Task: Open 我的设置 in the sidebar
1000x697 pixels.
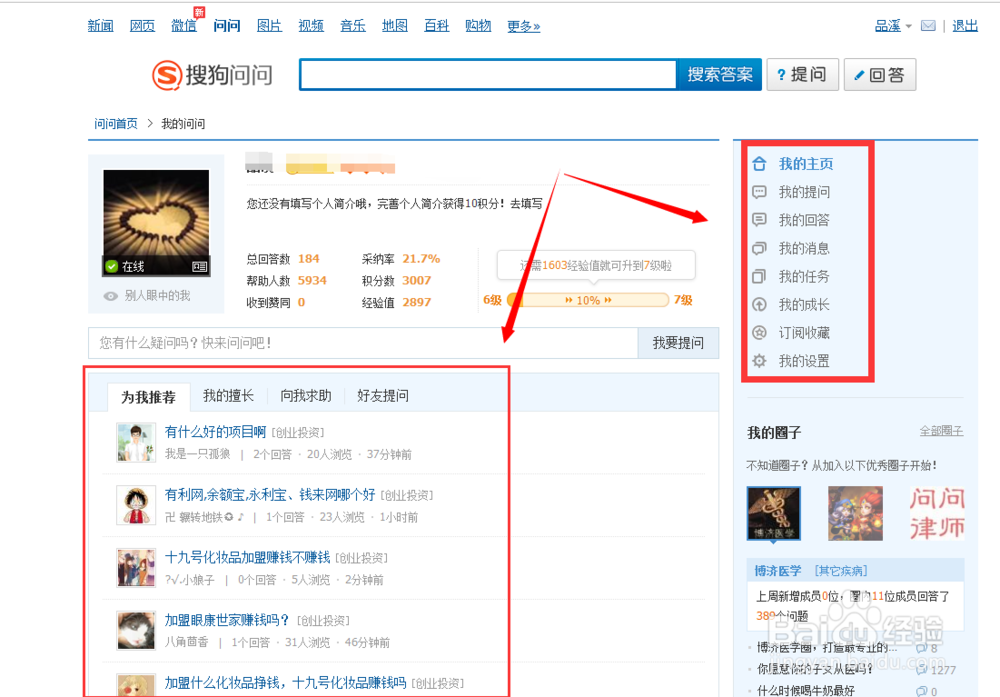Action: click(804, 361)
